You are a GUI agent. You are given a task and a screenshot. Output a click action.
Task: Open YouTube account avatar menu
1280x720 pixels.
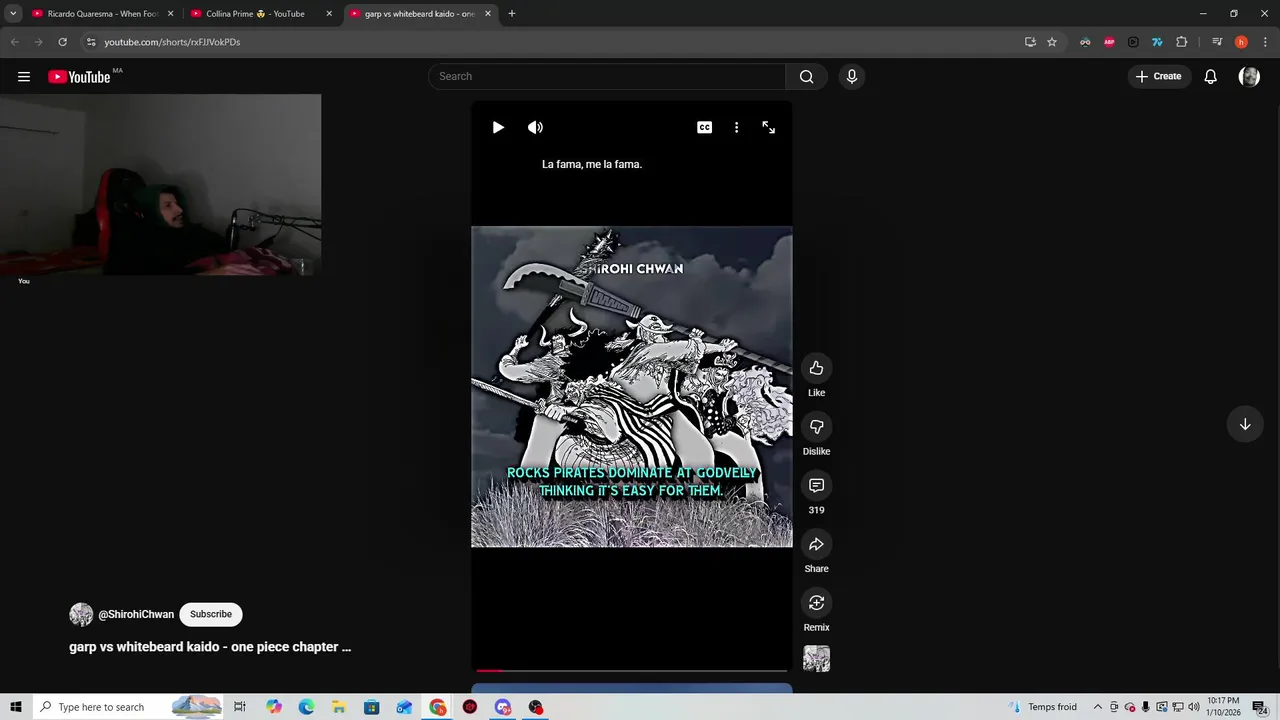[x=1249, y=77]
